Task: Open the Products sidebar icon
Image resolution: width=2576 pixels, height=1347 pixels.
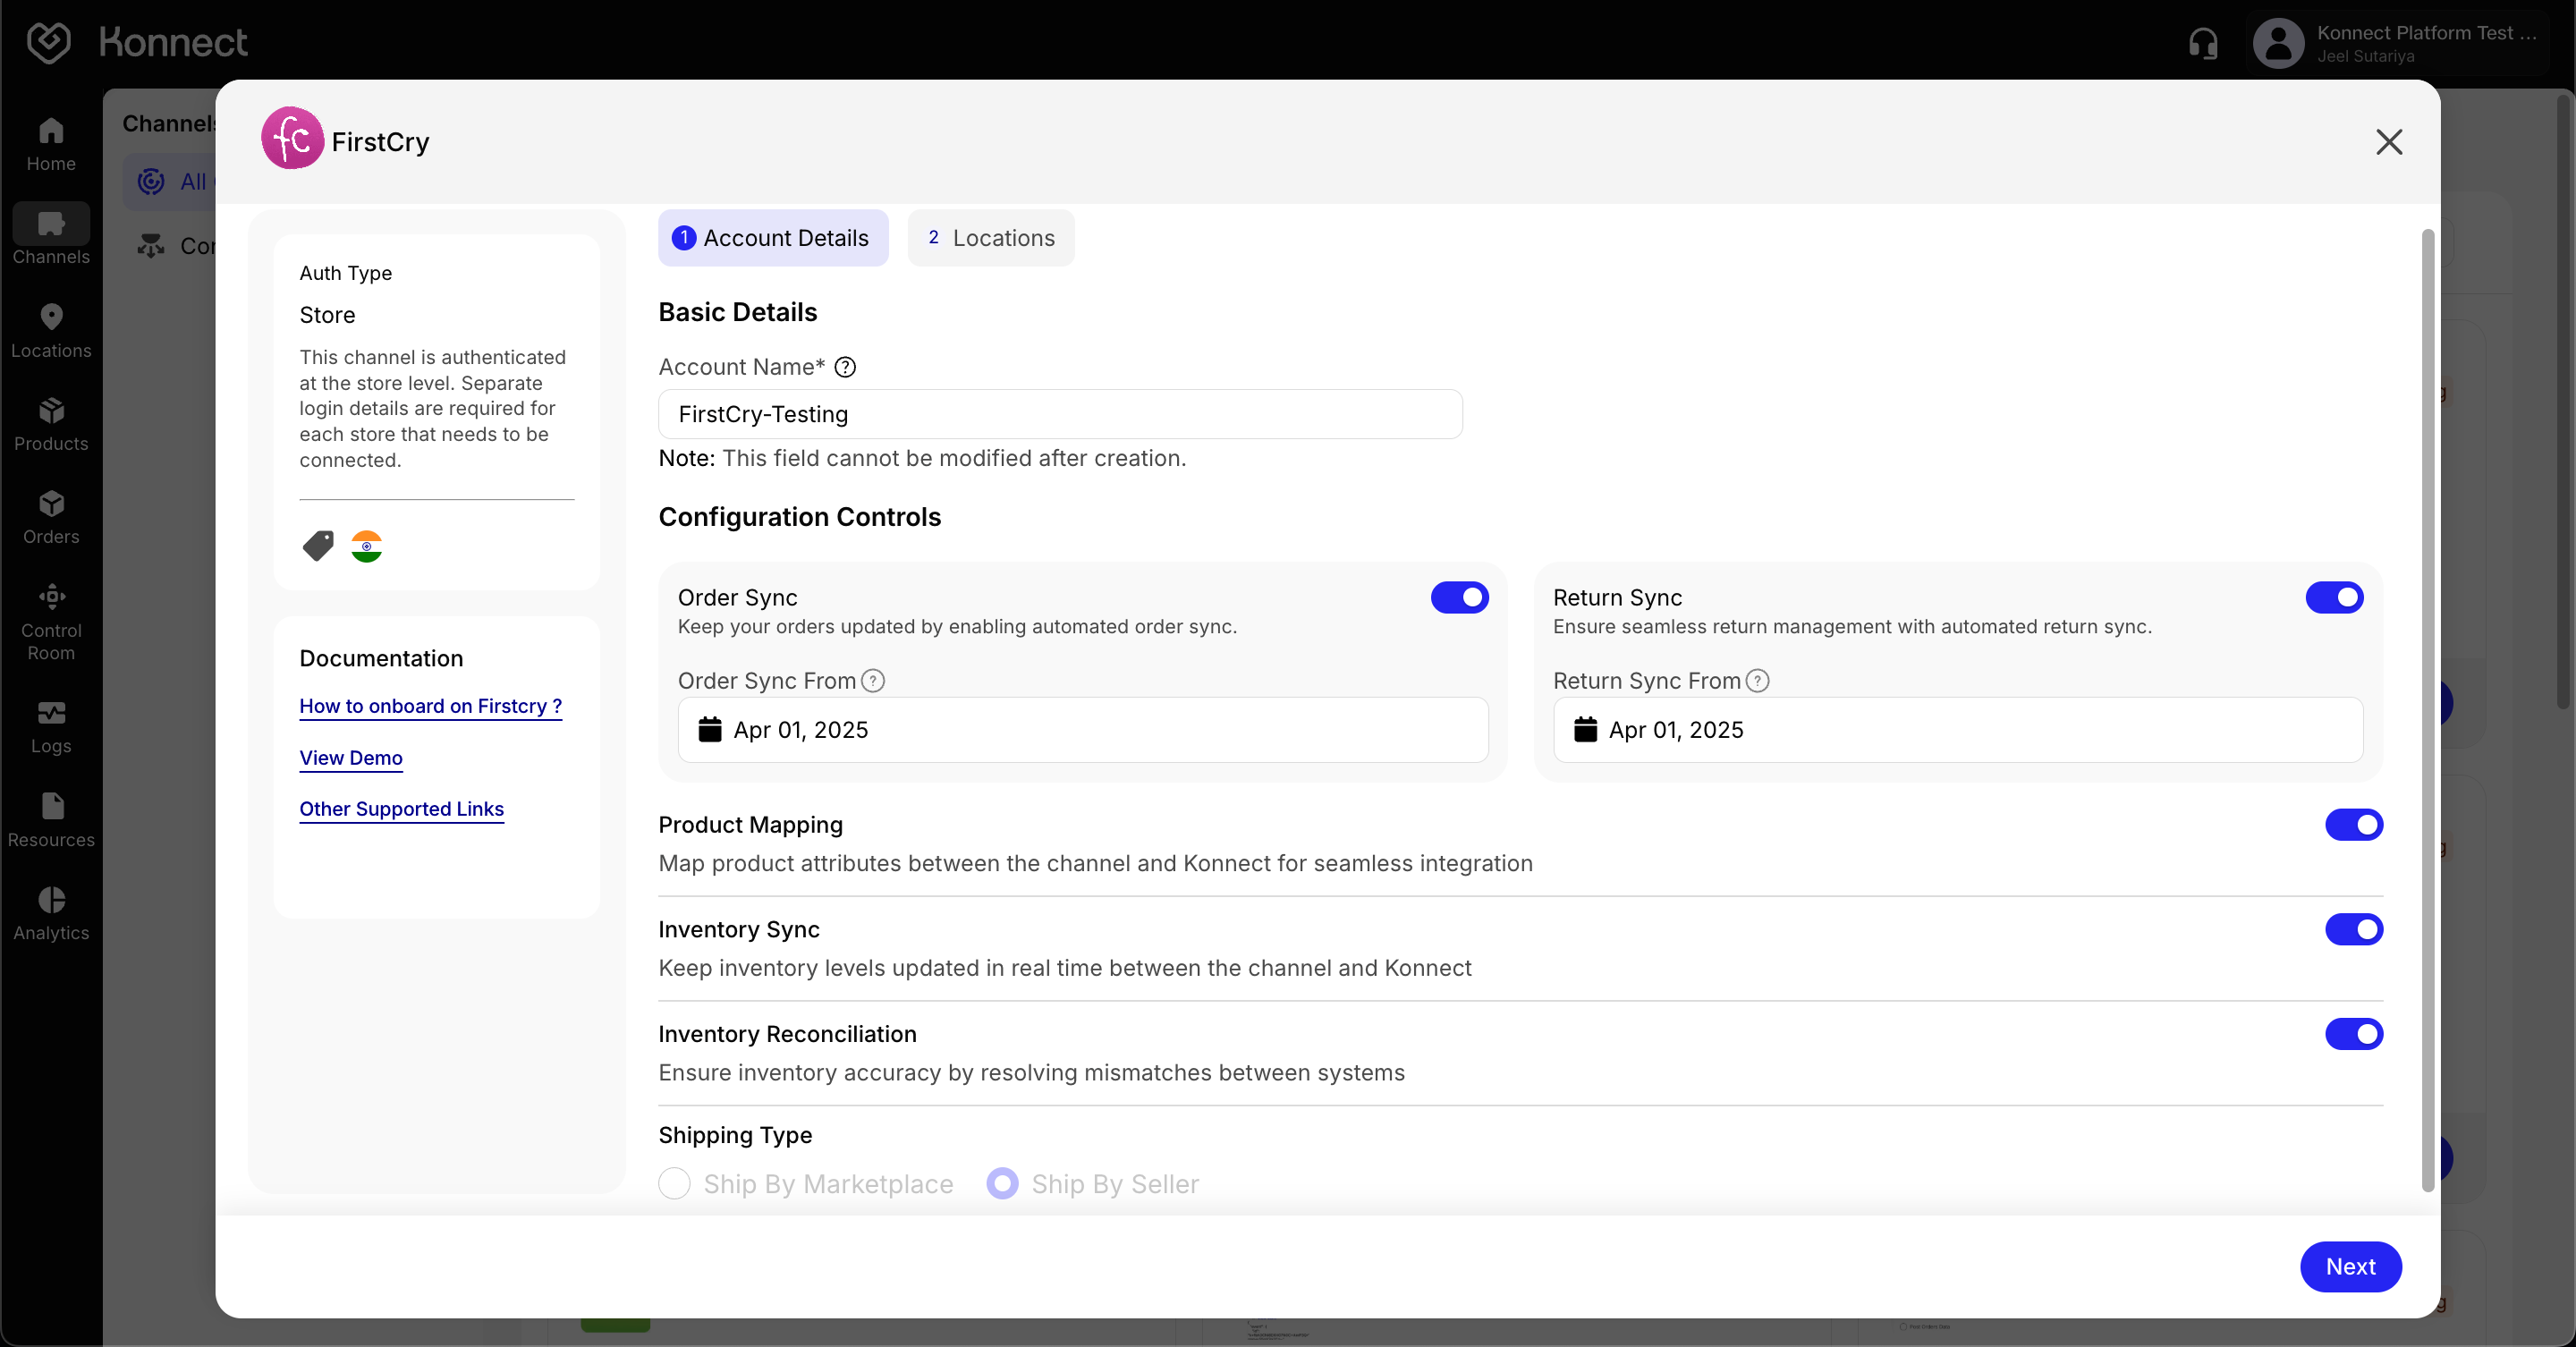Action: pos(51,425)
